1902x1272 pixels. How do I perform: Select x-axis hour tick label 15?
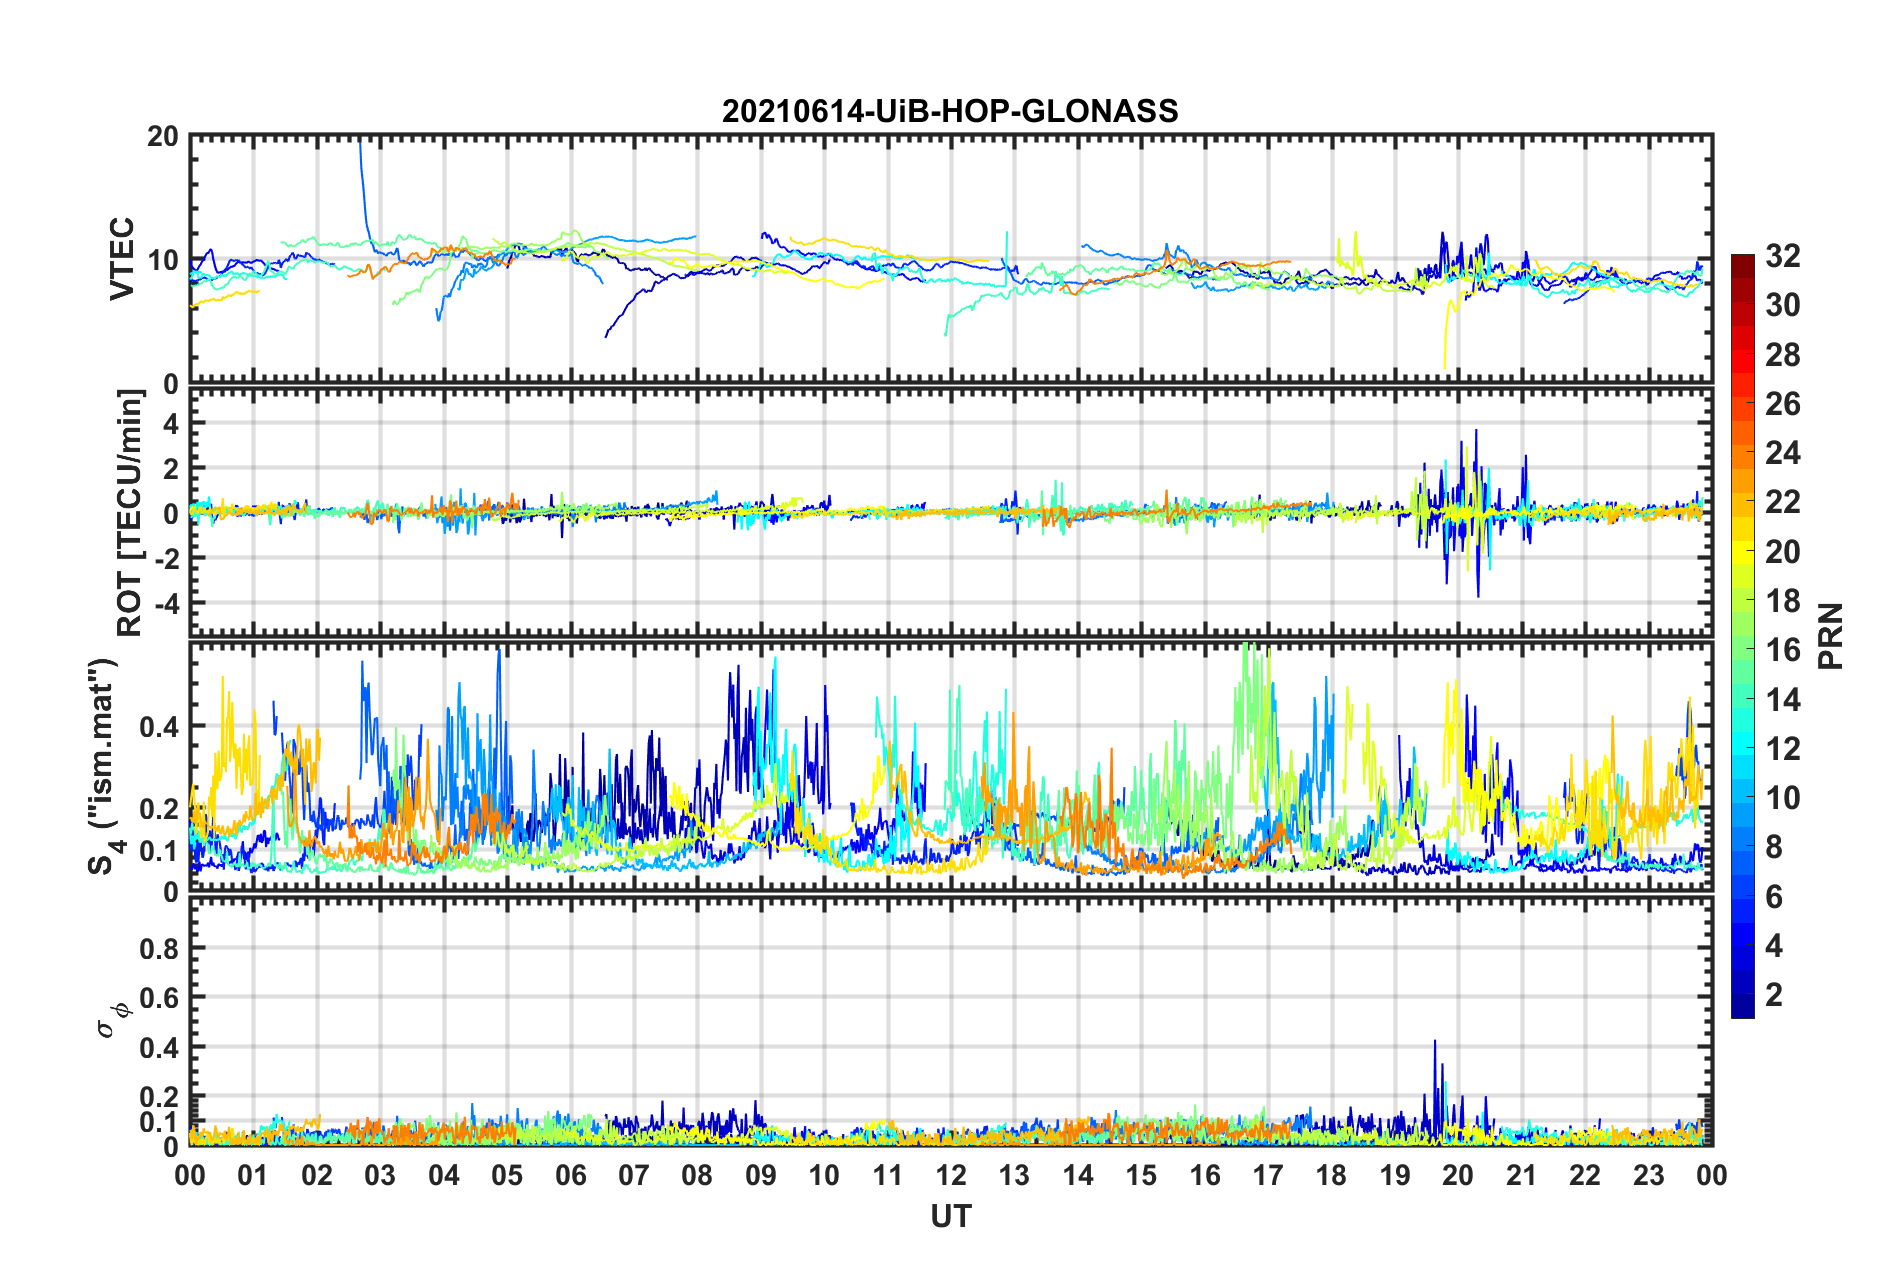click(1141, 1175)
